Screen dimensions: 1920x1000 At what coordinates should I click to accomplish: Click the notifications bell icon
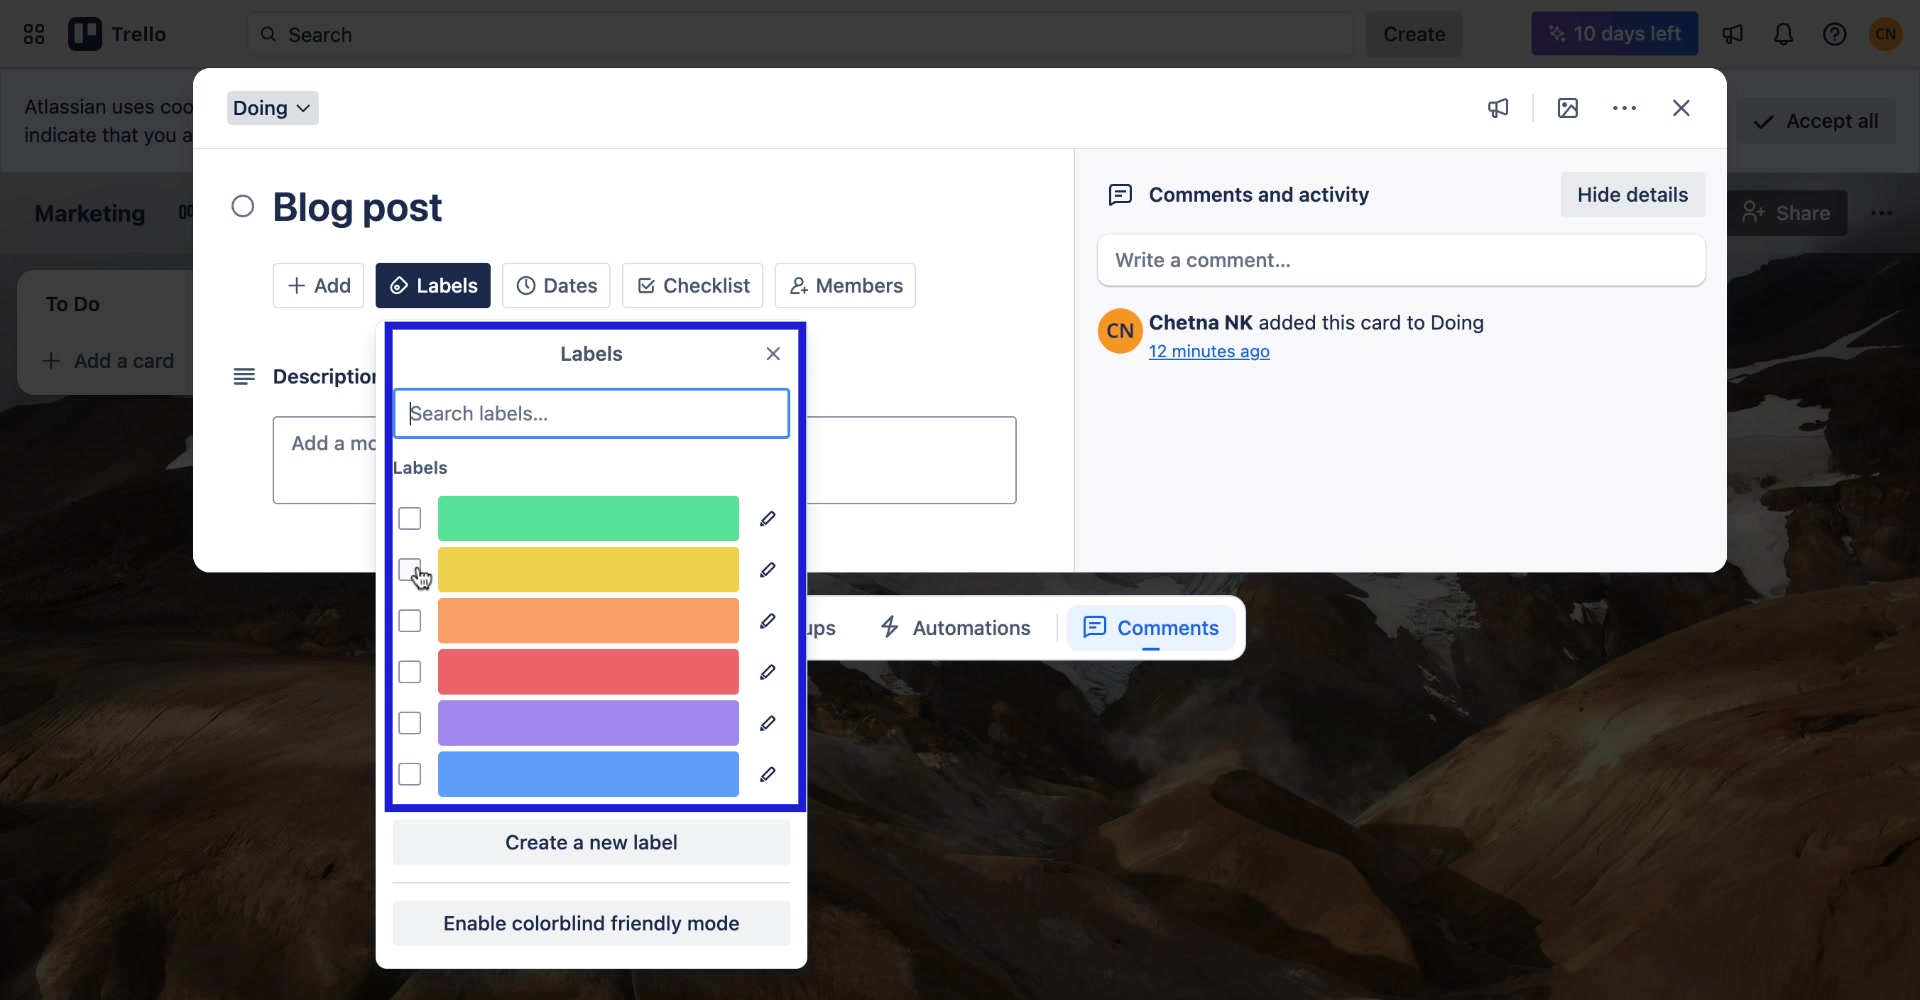(x=1784, y=33)
